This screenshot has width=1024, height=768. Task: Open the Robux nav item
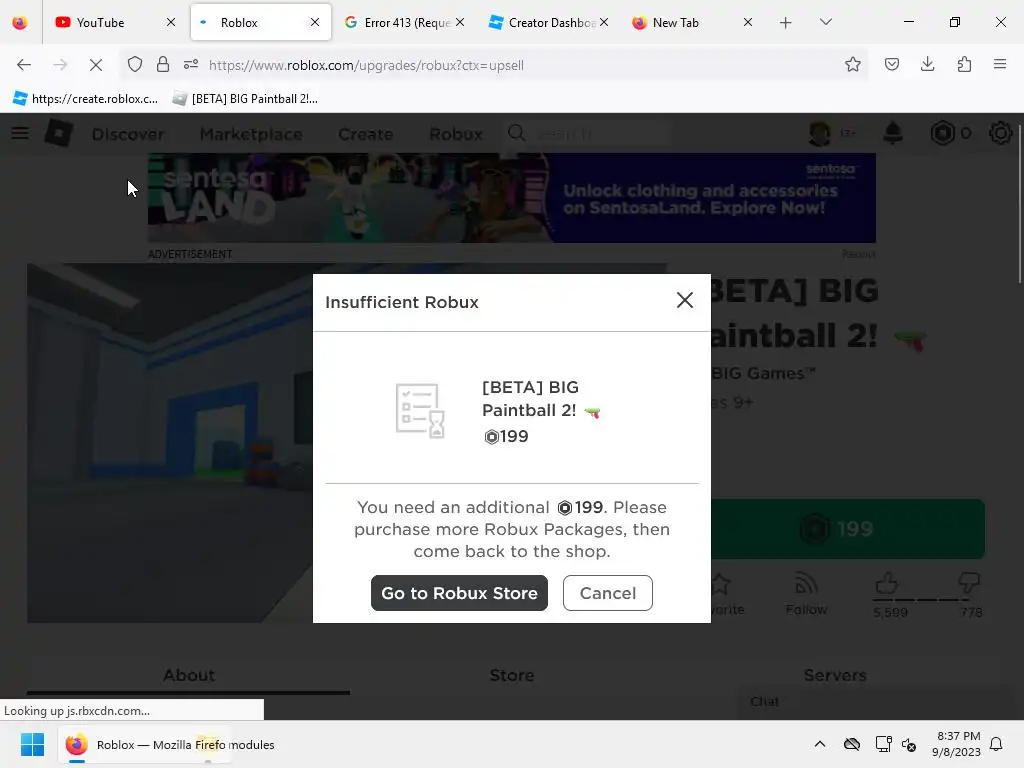[456, 134]
